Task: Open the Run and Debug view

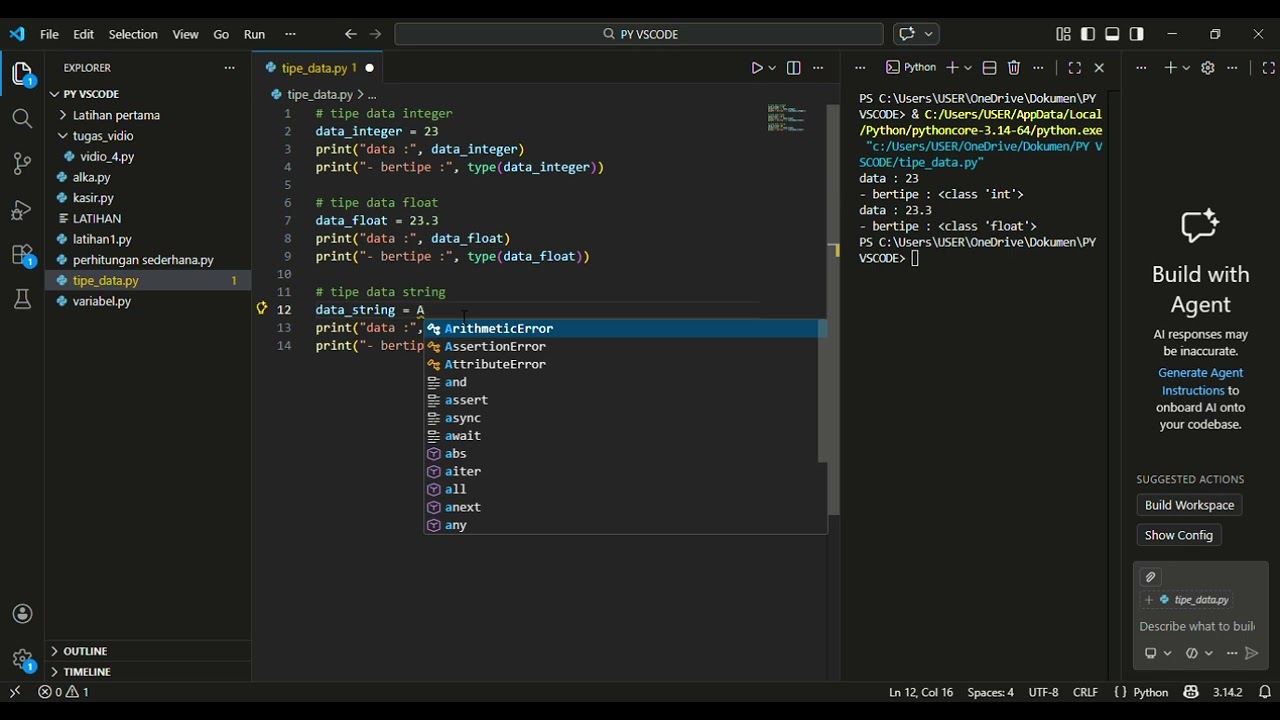Action: click(22, 210)
